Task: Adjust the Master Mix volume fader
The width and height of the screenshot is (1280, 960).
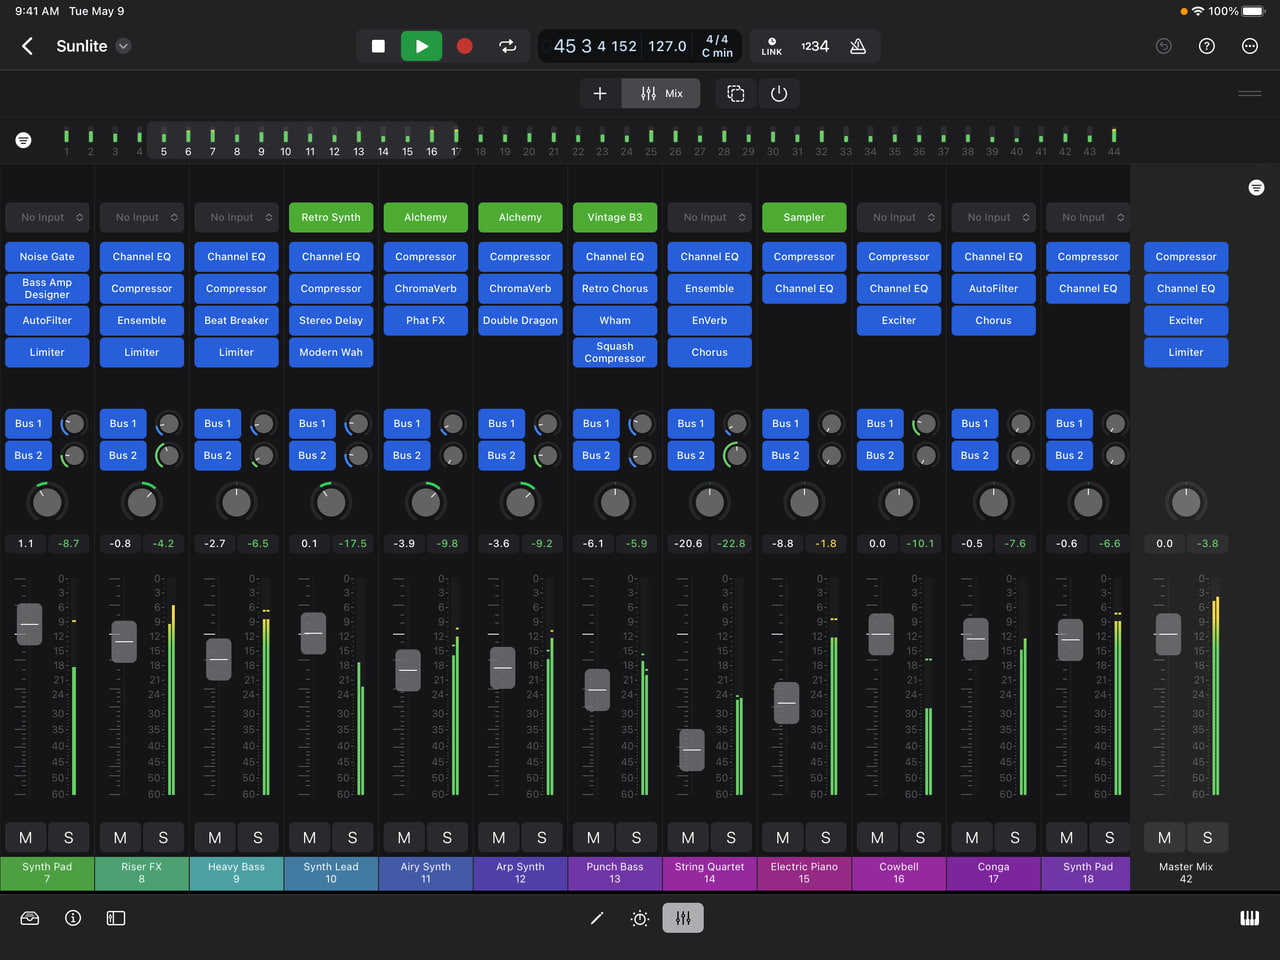Action: pyautogui.click(x=1167, y=633)
